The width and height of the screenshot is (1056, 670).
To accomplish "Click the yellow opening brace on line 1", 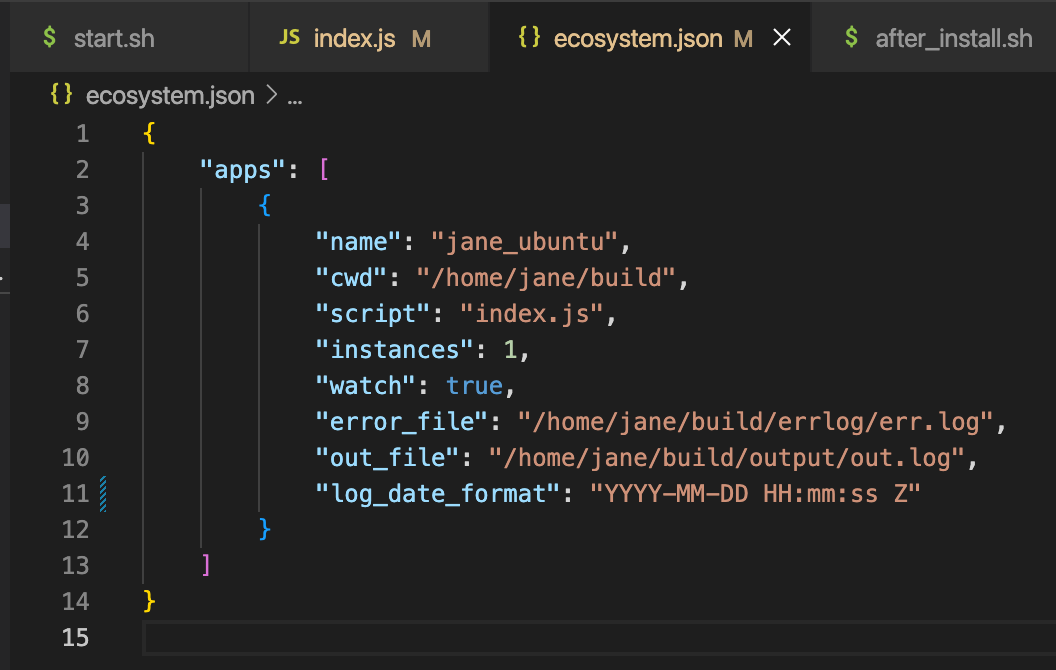I will 149,133.
